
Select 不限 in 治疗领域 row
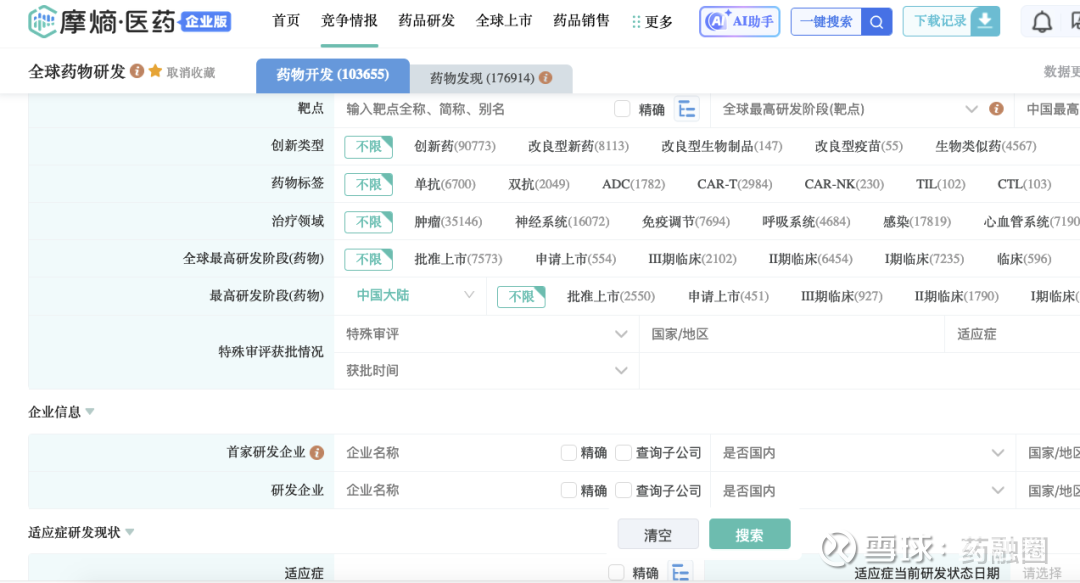coord(368,221)
